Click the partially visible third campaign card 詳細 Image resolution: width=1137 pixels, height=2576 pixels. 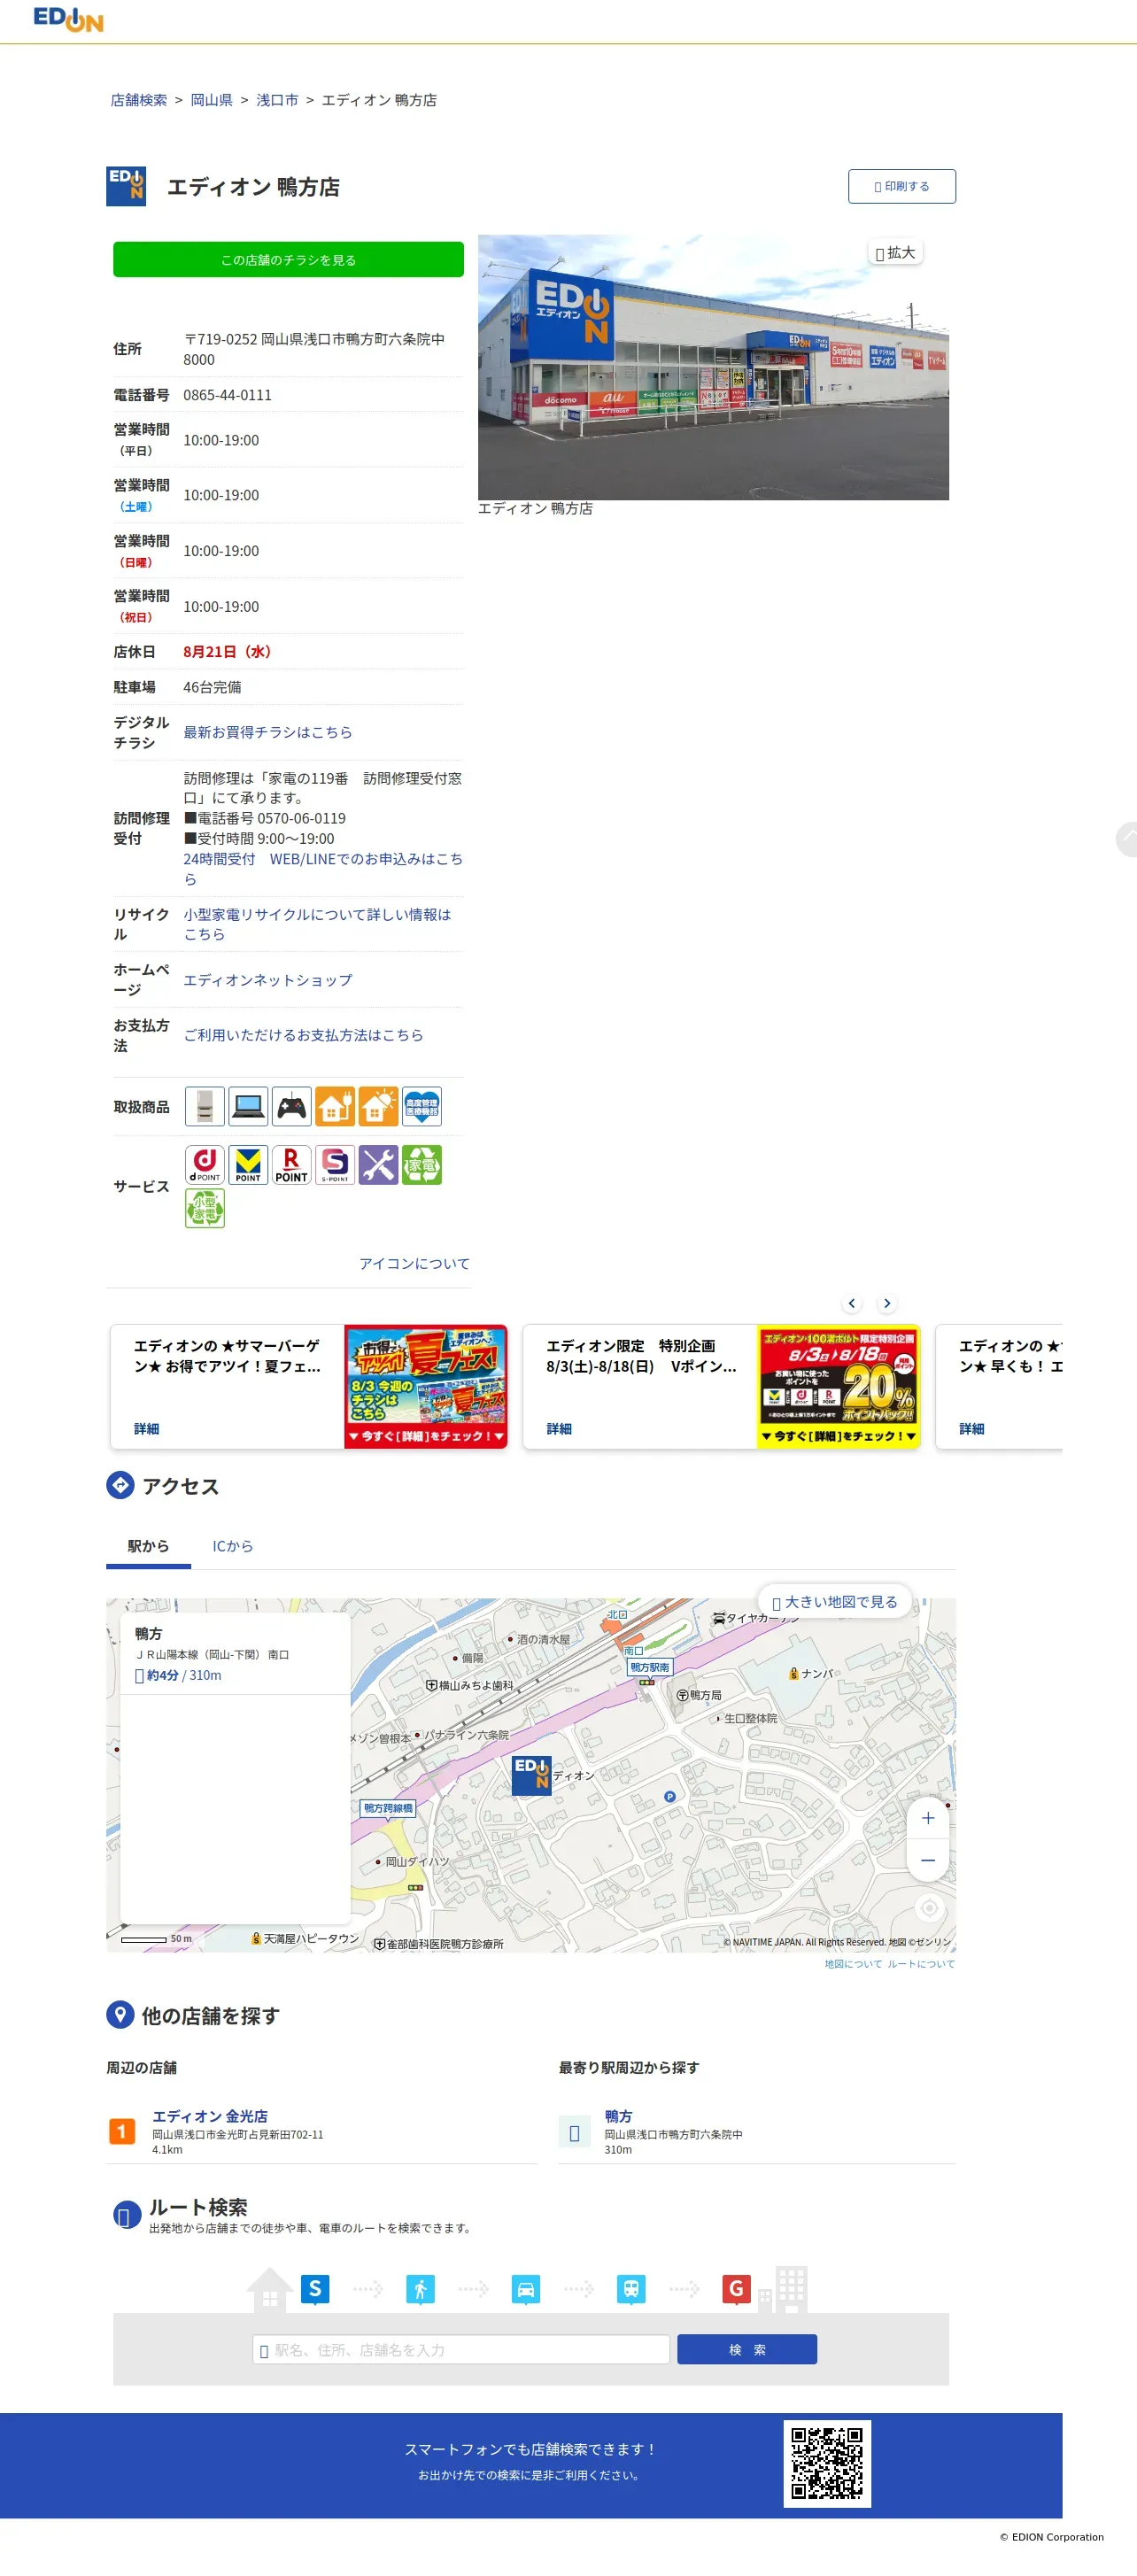click(x=971, y=1429)
